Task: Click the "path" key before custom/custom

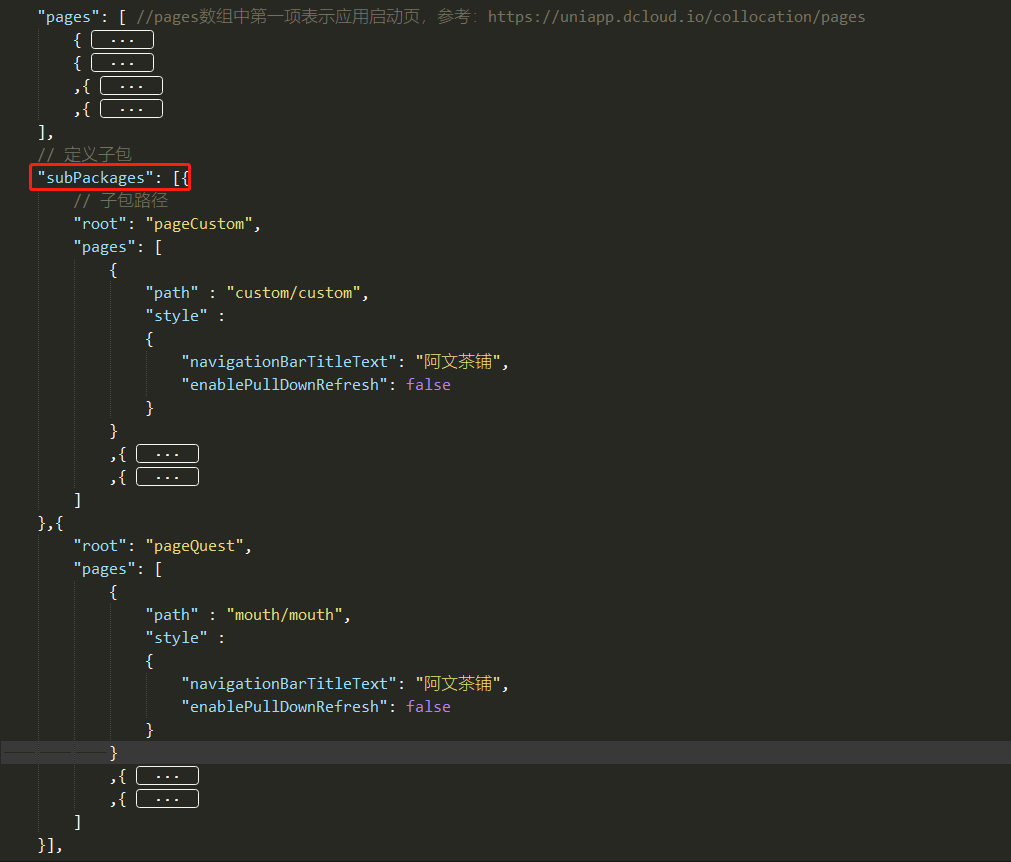Action: click(172, 293)
